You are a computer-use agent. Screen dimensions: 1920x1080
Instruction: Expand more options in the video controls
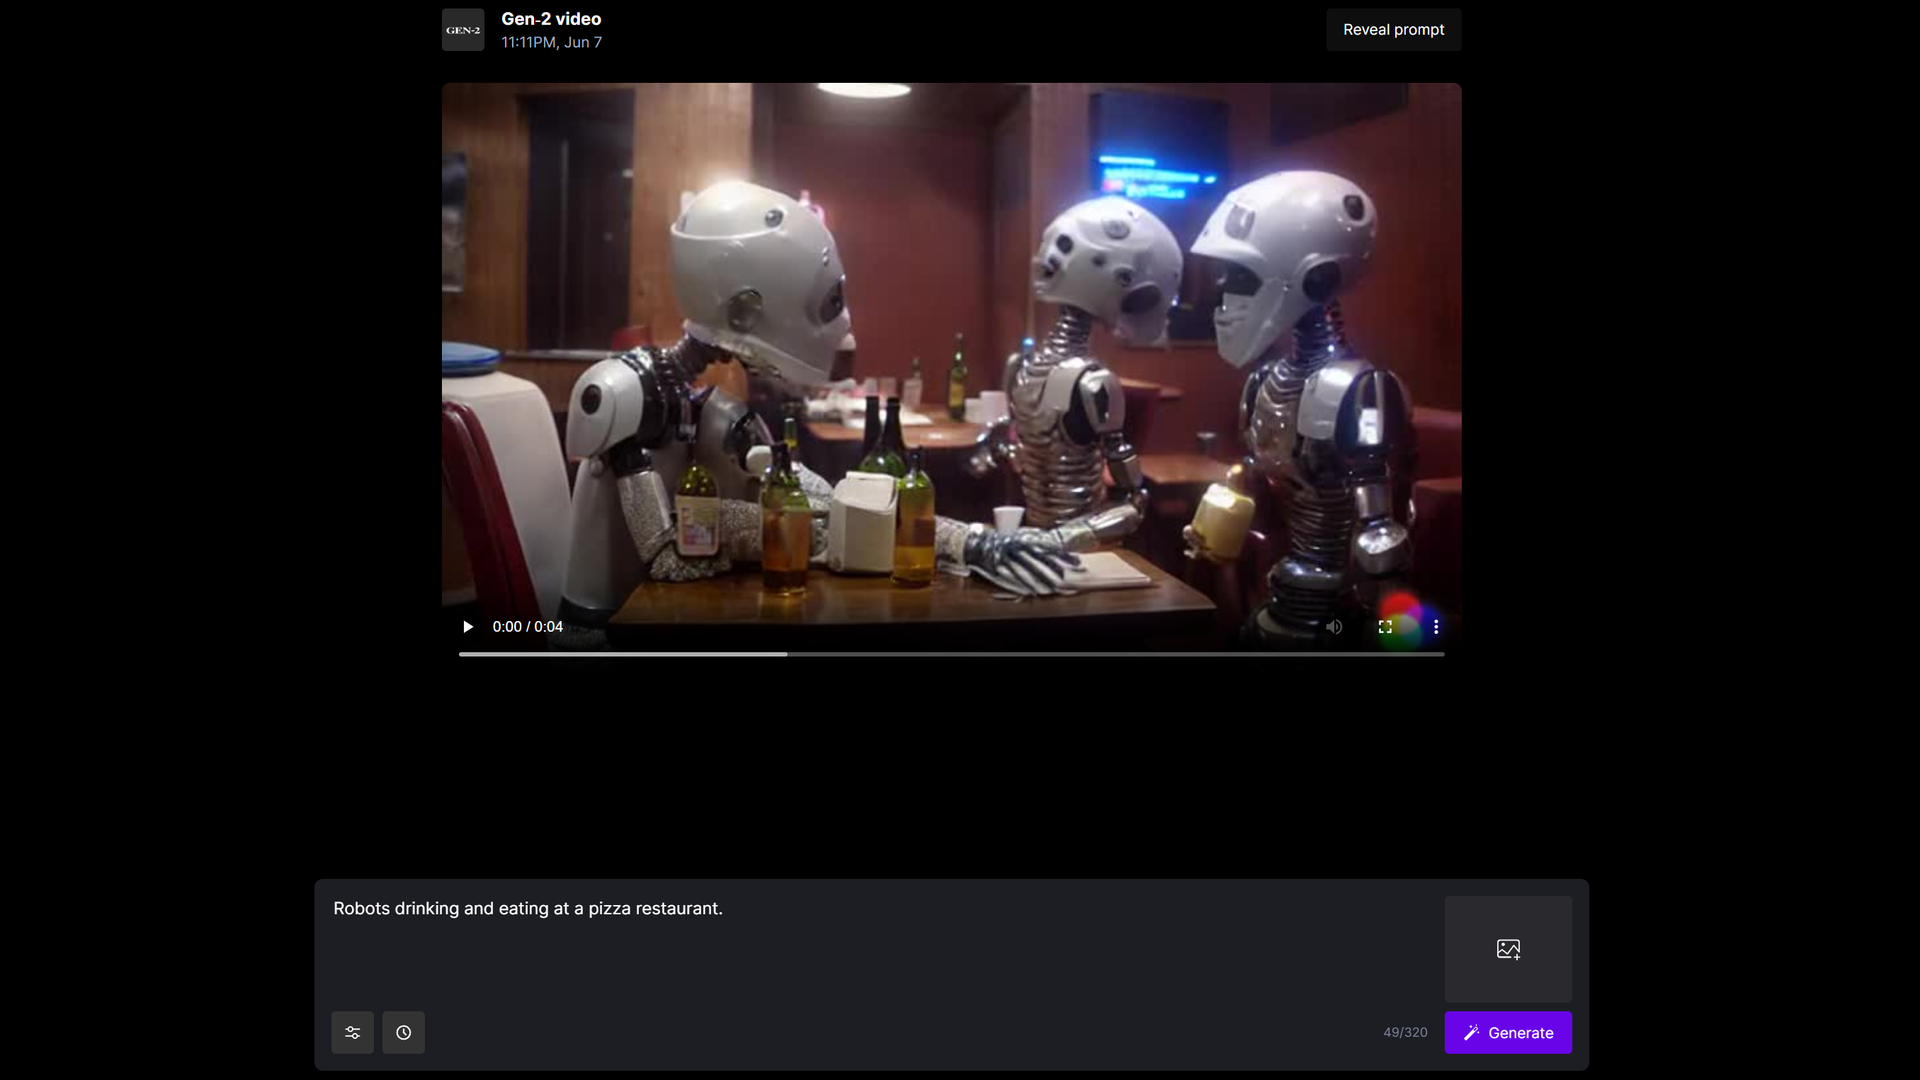pos(1435,626)
